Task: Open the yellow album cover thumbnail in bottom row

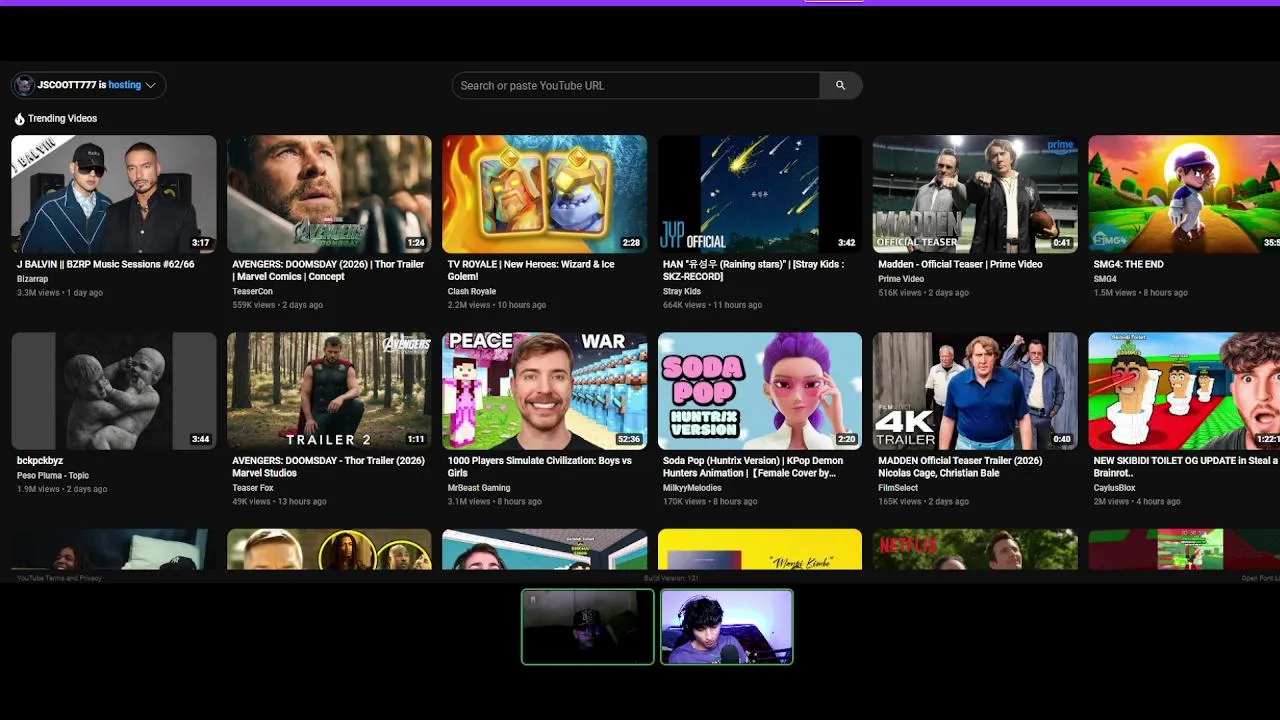Action: point(760,549)
